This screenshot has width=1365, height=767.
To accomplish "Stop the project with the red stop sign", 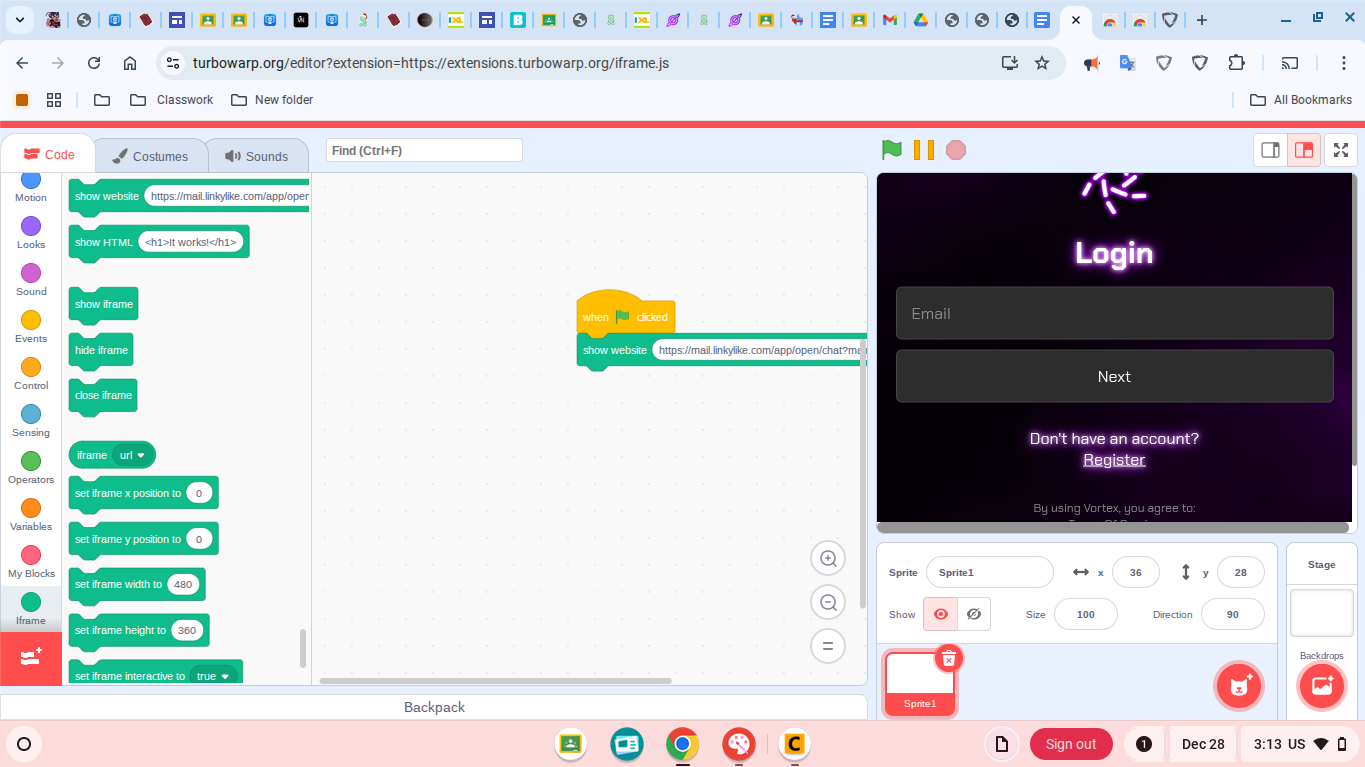I will click(956, 150).
